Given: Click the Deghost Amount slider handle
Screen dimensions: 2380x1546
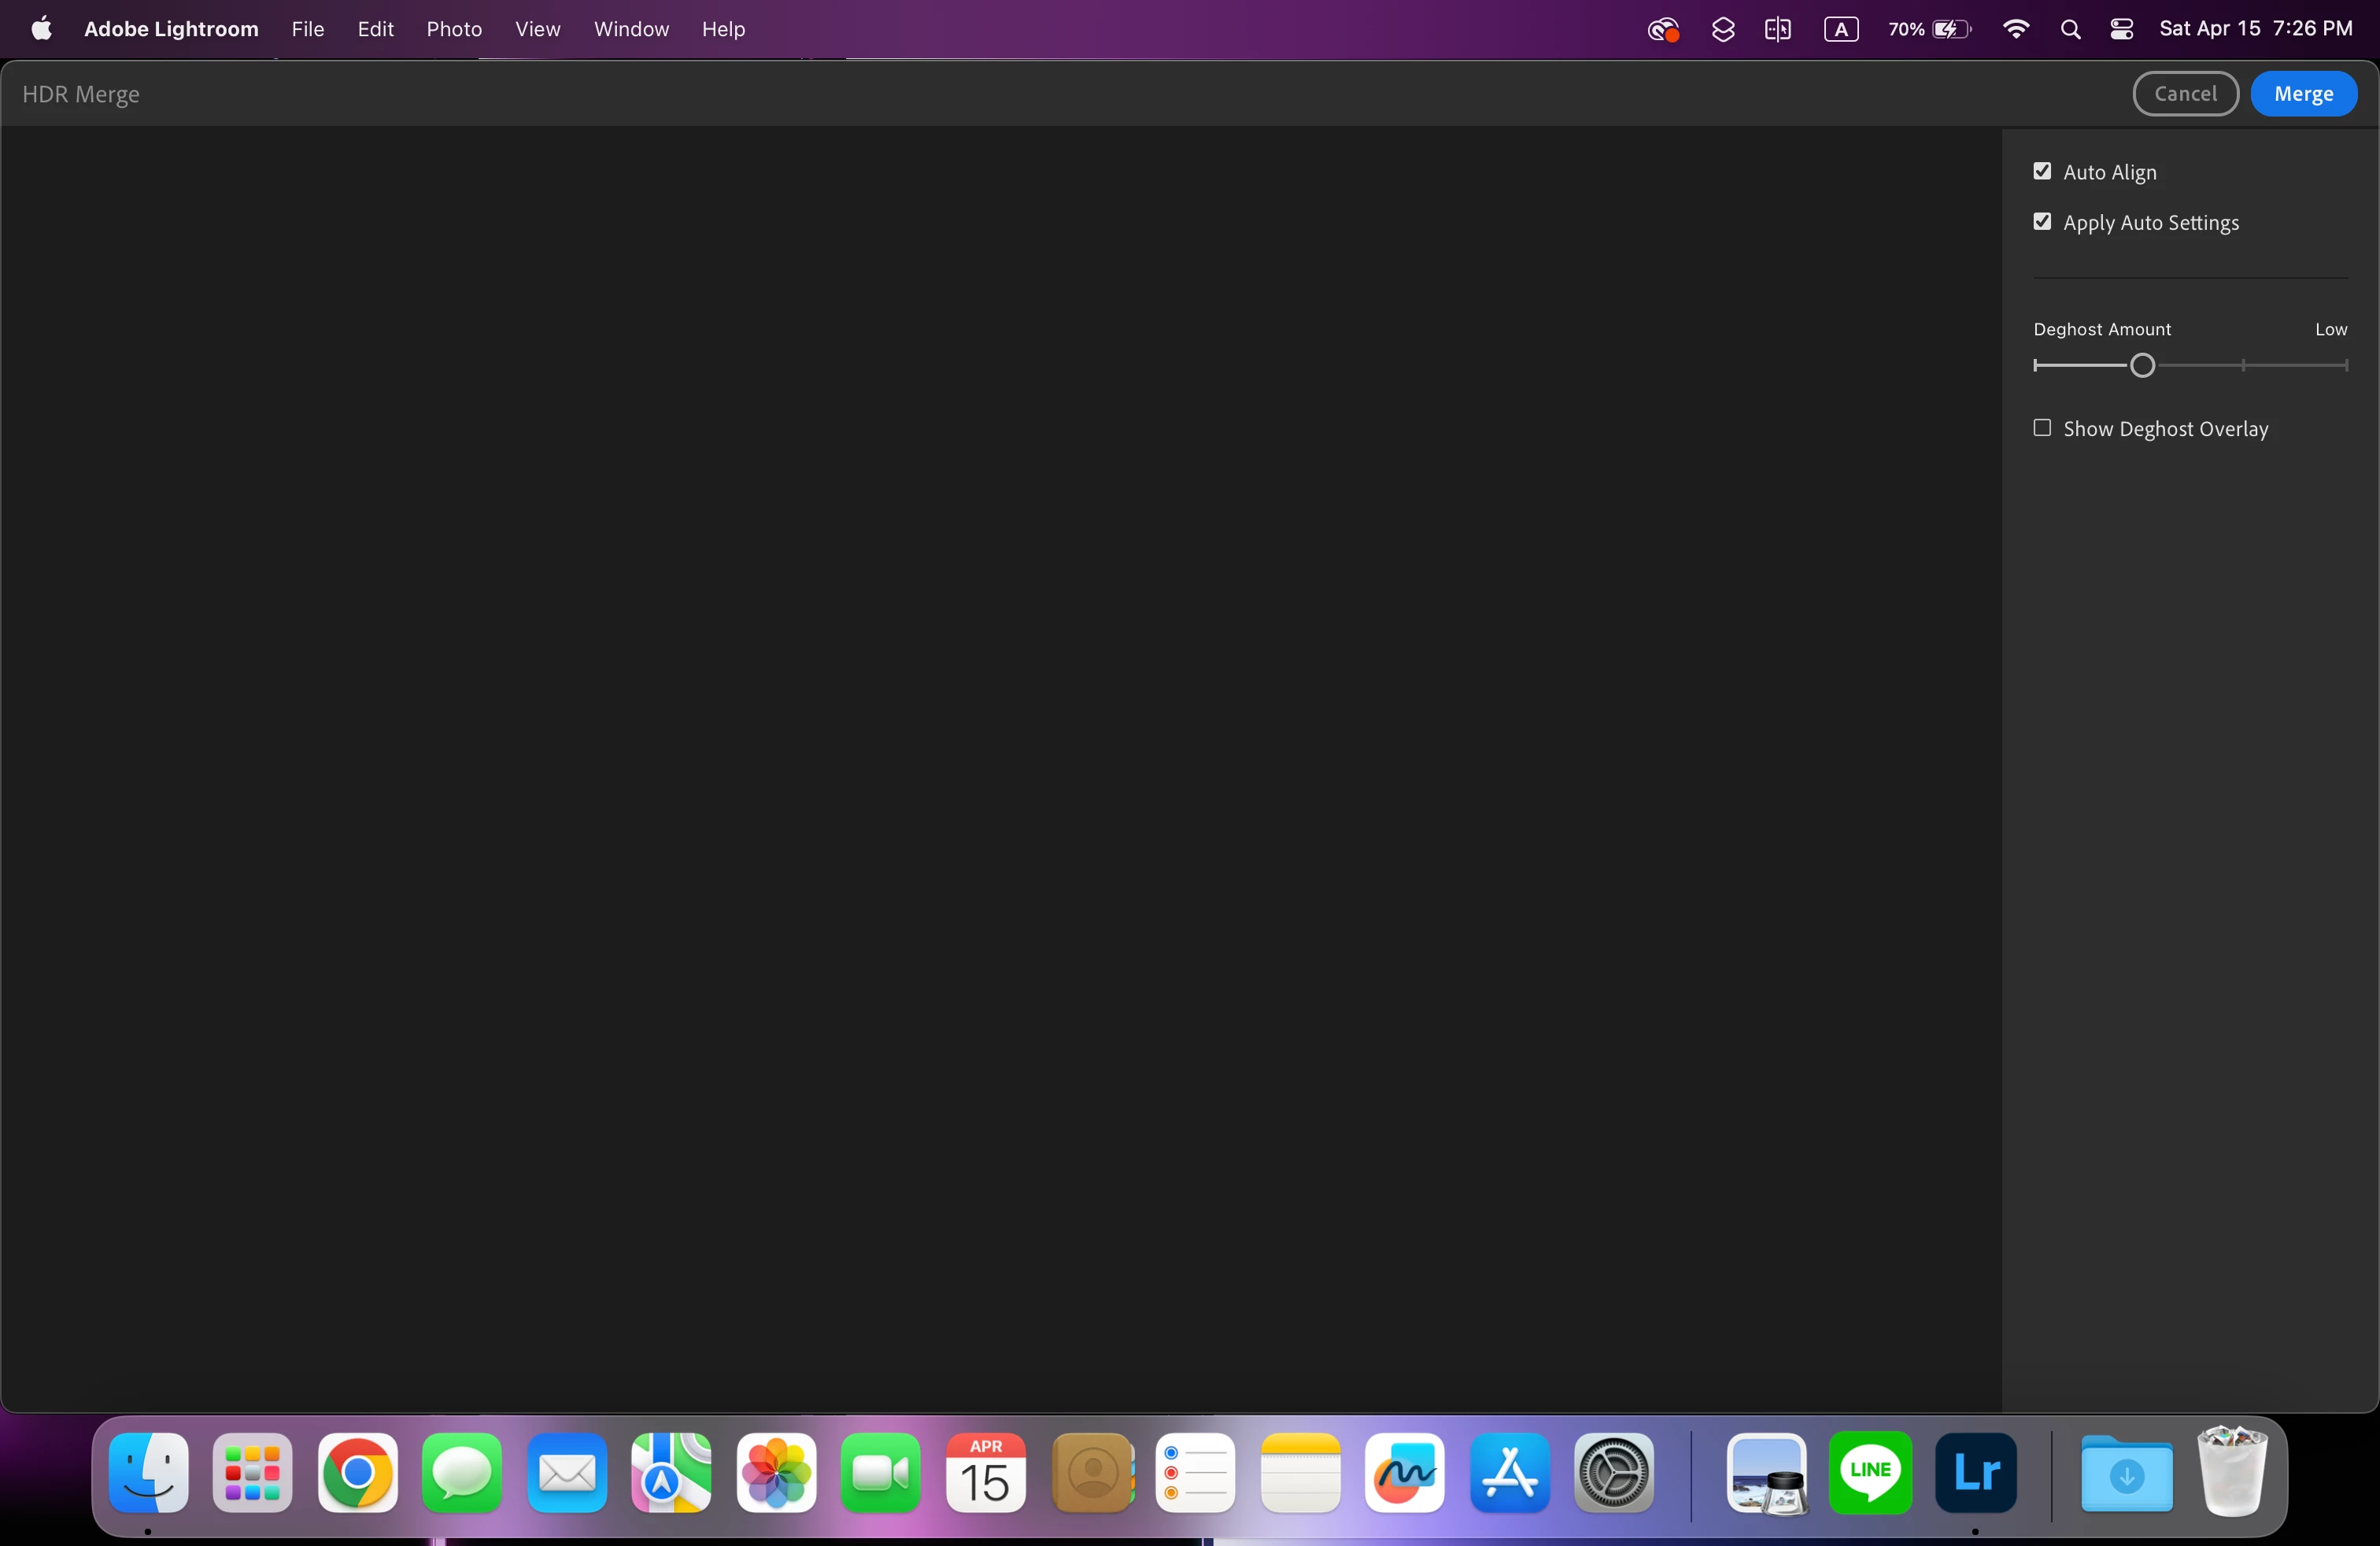Looking at the screenshot, I should 2142,366.
